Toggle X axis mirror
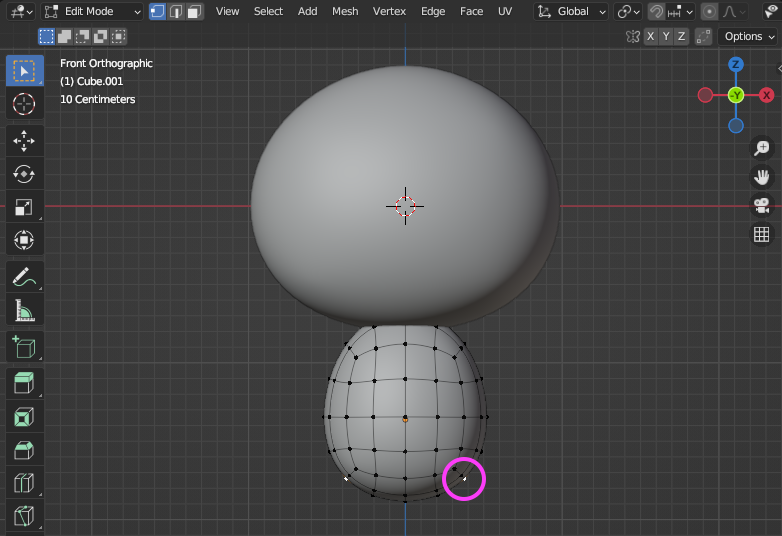782x536 pixels. (651, 36)
